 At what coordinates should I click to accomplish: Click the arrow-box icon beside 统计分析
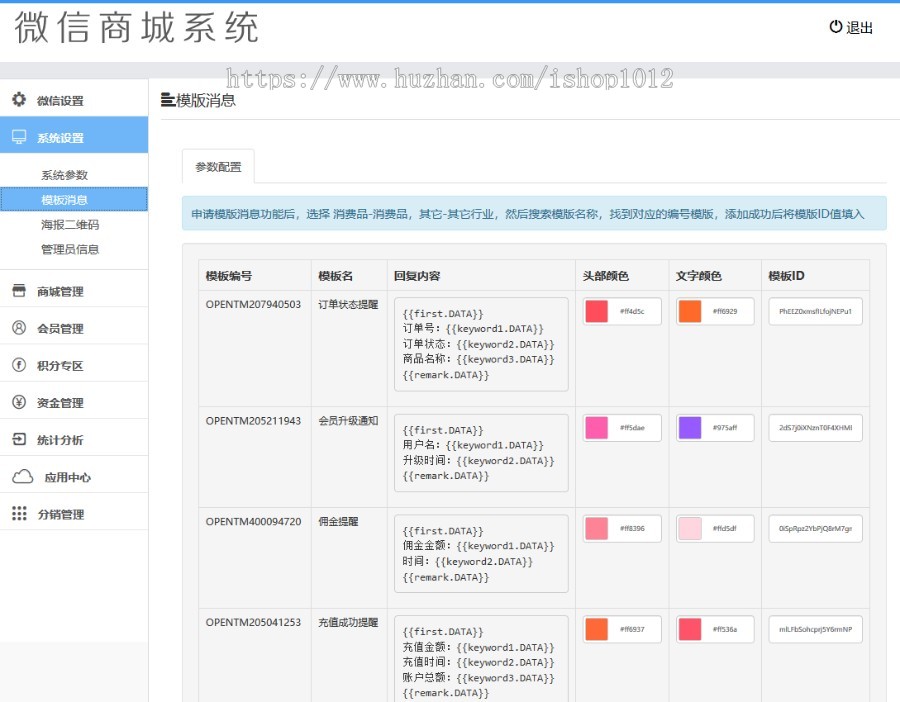[x=19, y=439]
